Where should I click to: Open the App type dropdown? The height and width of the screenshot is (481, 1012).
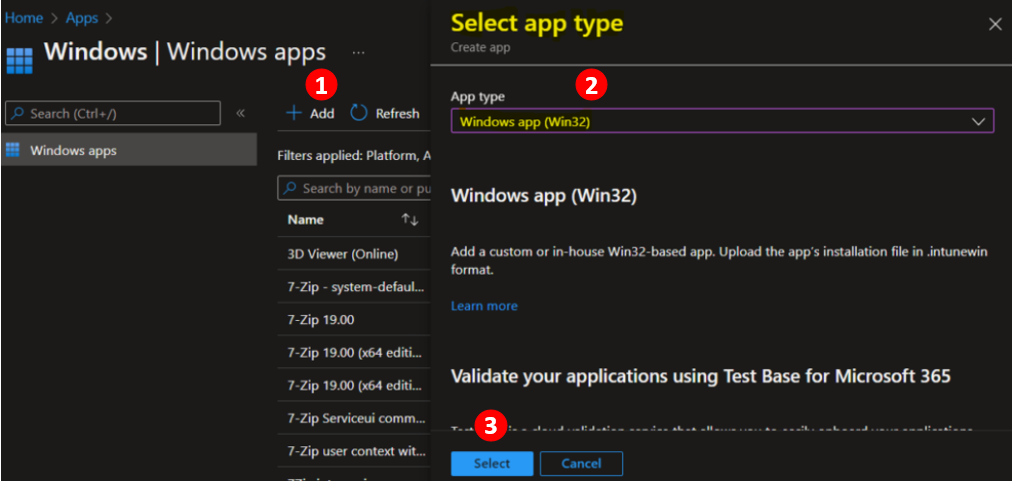pos(722,121)
